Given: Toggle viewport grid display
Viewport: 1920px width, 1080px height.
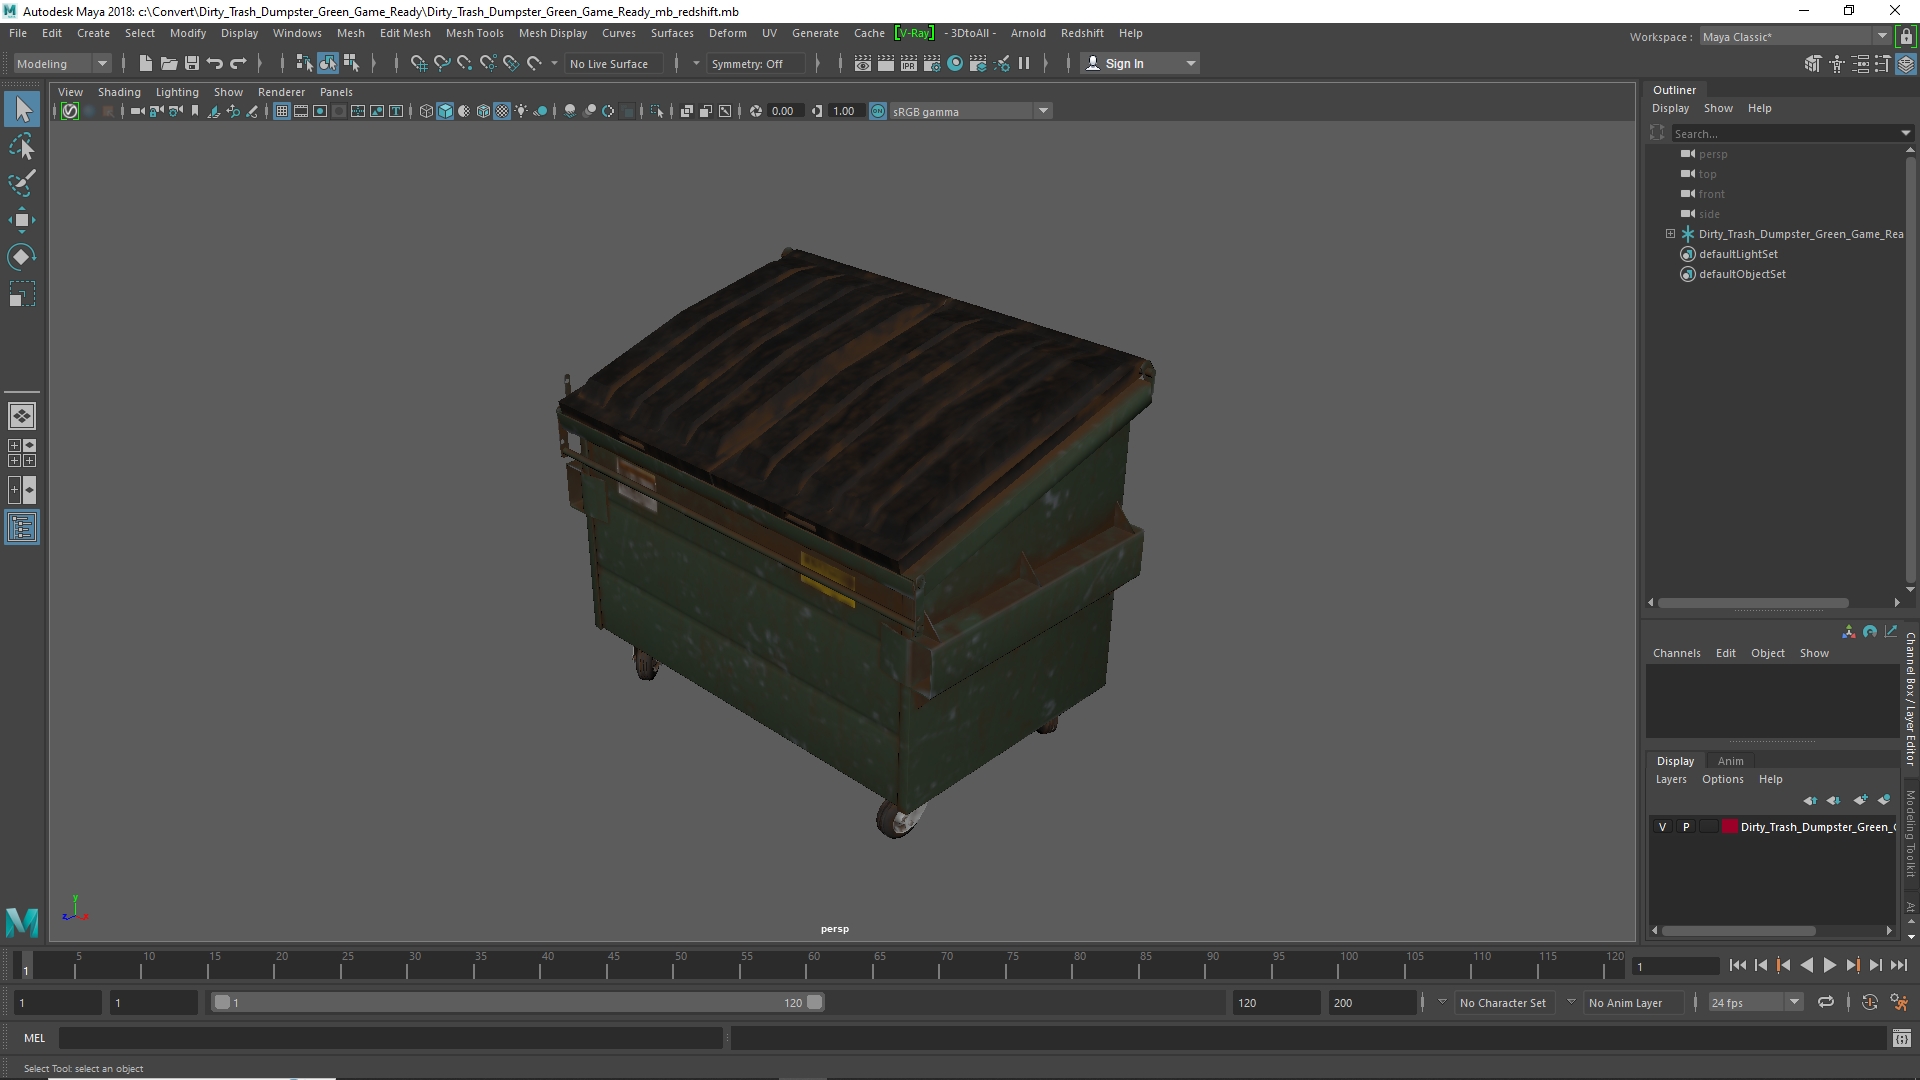Looking at the screenshot, I should [x=282, y=111].
